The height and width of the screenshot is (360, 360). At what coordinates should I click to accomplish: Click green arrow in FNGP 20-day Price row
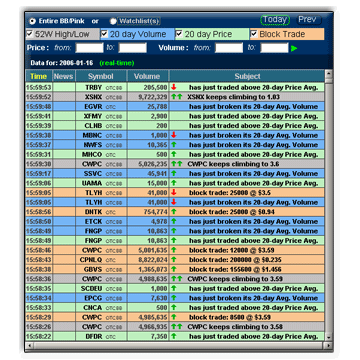pos(173,240)
